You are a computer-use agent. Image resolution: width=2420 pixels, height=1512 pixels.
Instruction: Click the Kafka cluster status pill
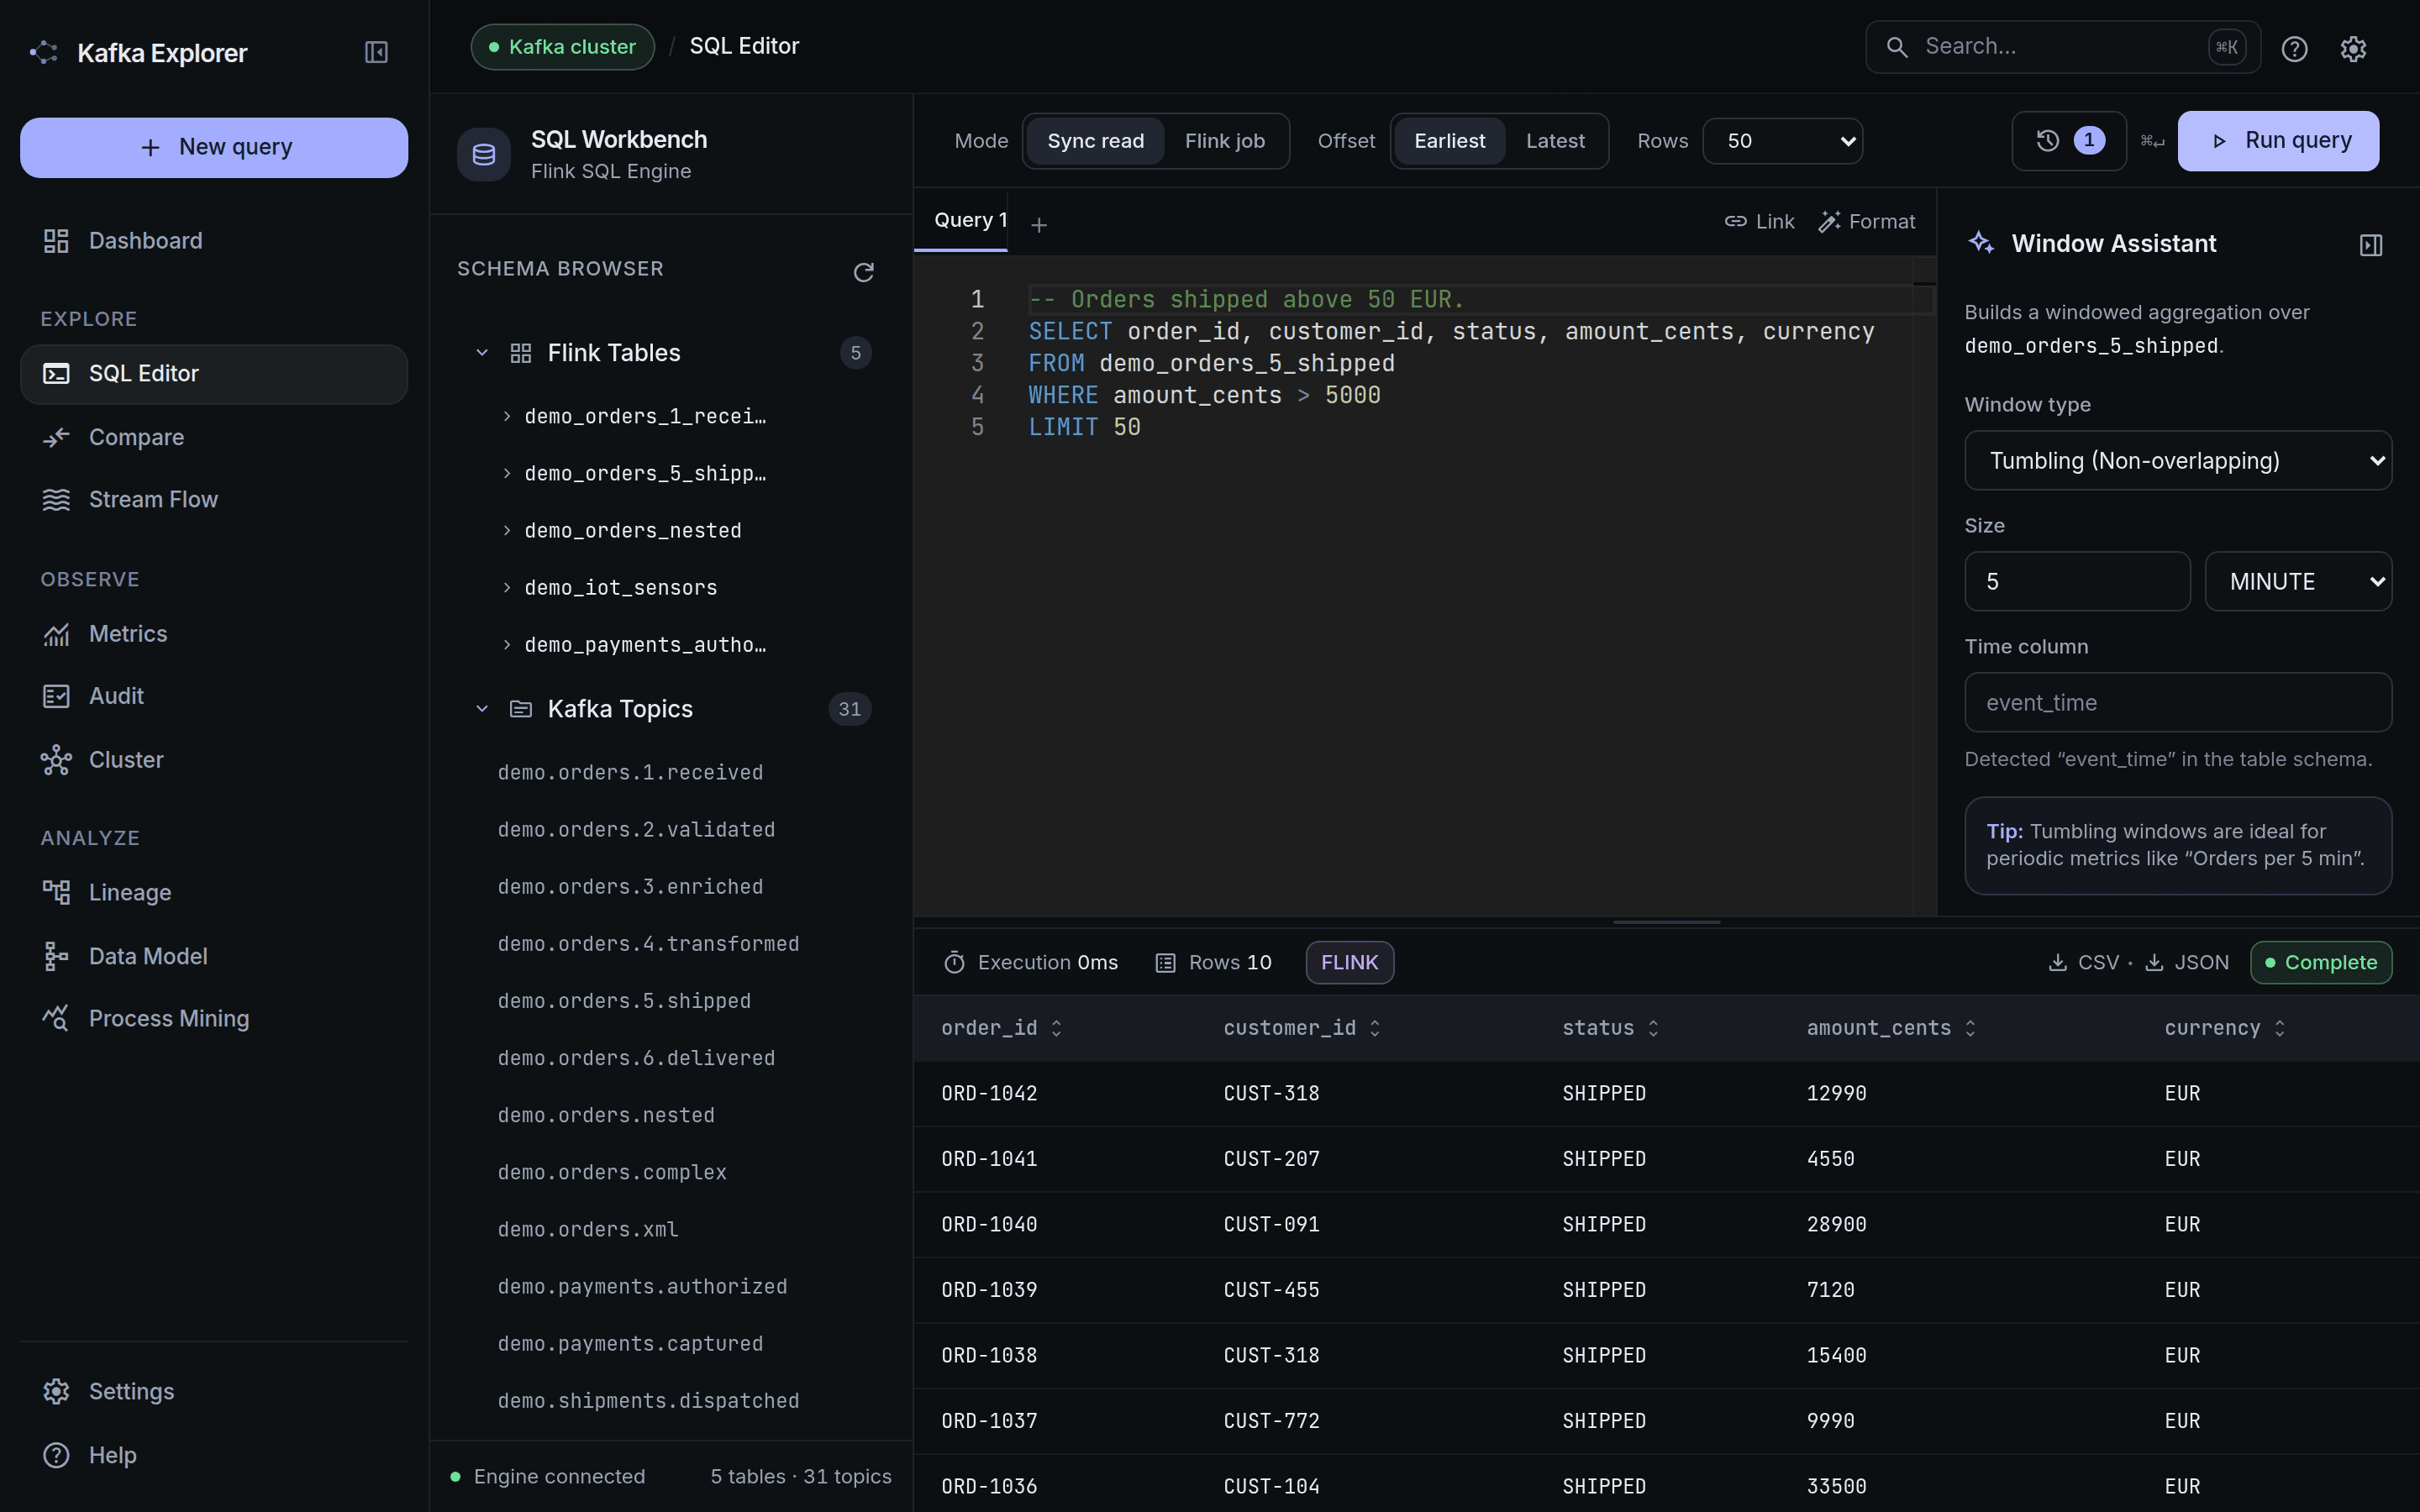click(563, 47)
